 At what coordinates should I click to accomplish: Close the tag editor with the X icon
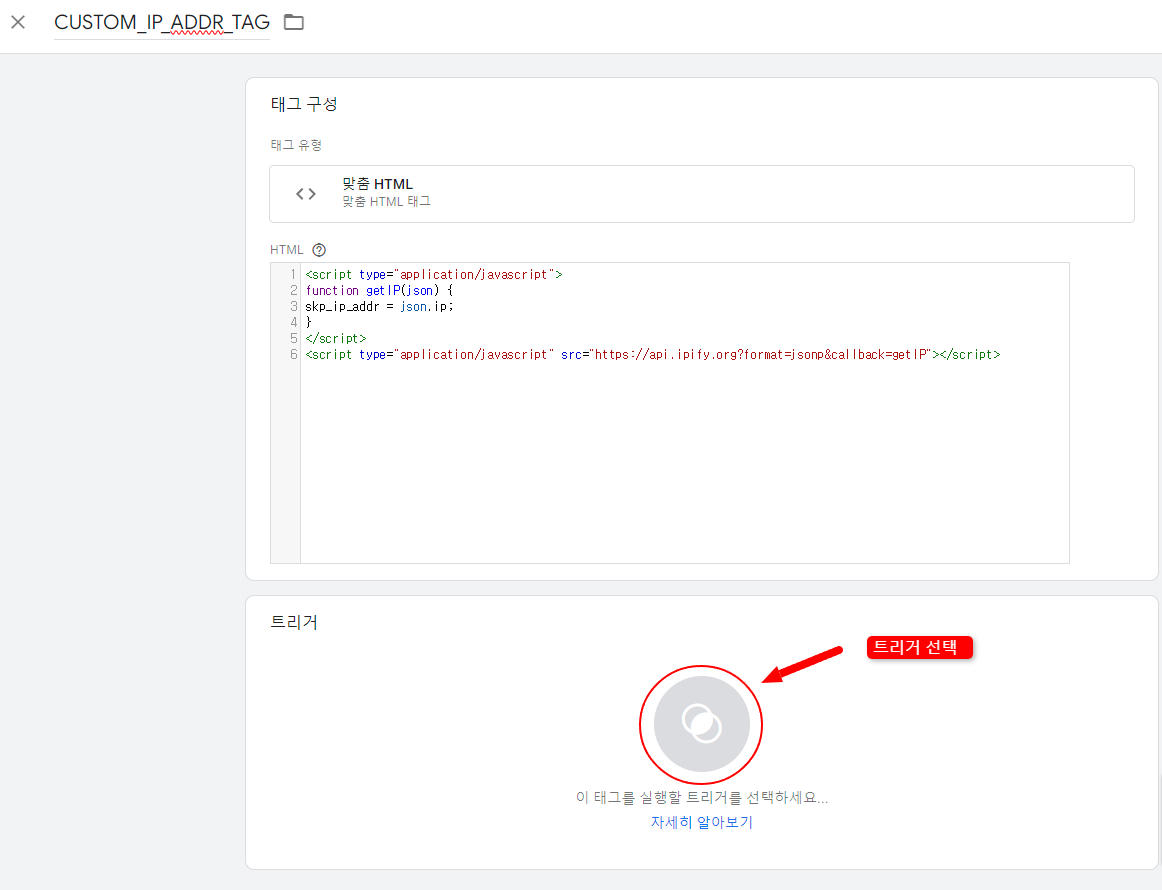(x=17, y=22)
